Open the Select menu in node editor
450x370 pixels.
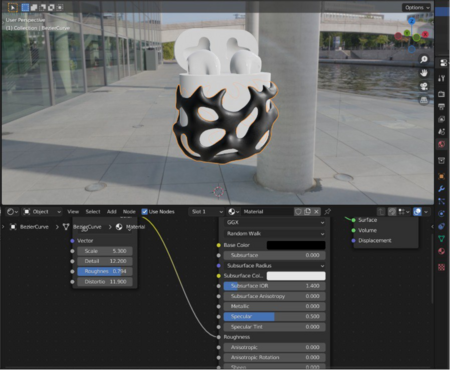93,212
